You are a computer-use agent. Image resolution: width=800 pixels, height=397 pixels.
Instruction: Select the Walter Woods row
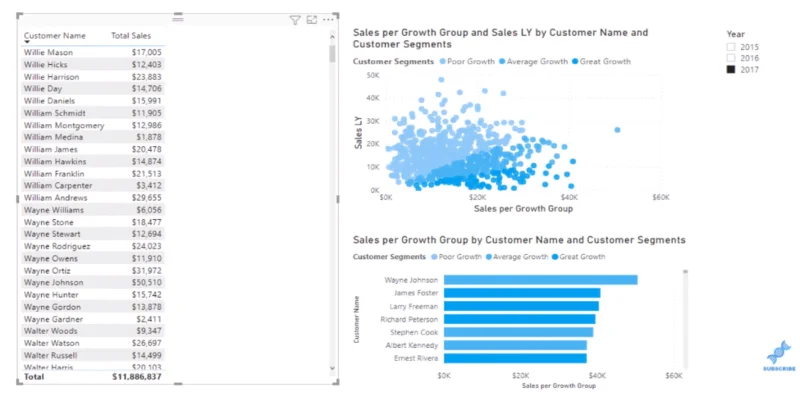(x=93, y=331)
